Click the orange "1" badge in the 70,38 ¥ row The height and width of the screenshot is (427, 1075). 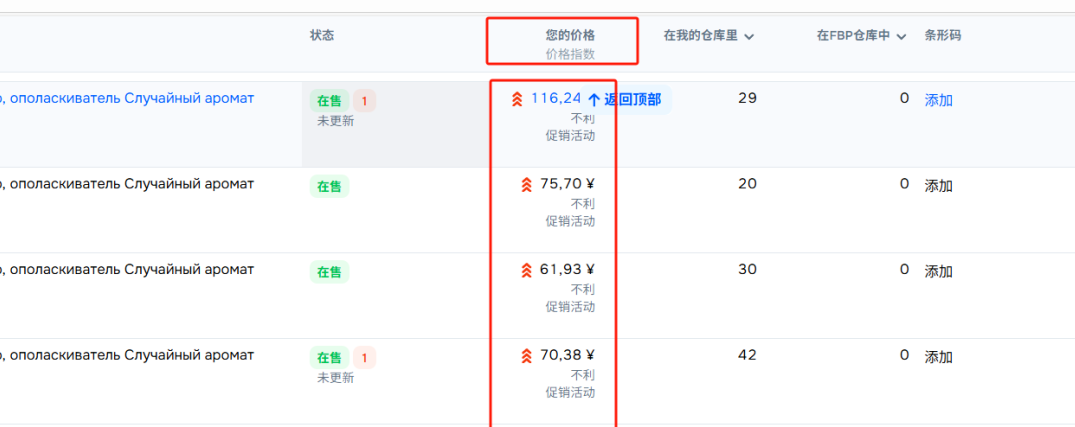364,357
